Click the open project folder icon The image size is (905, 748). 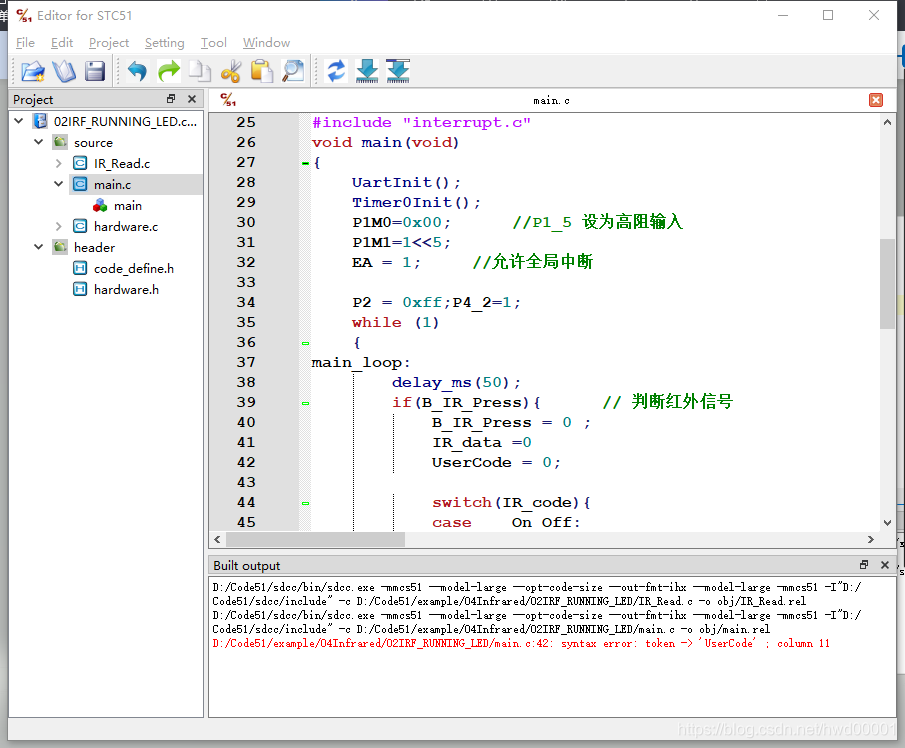(x=33, y=72)
